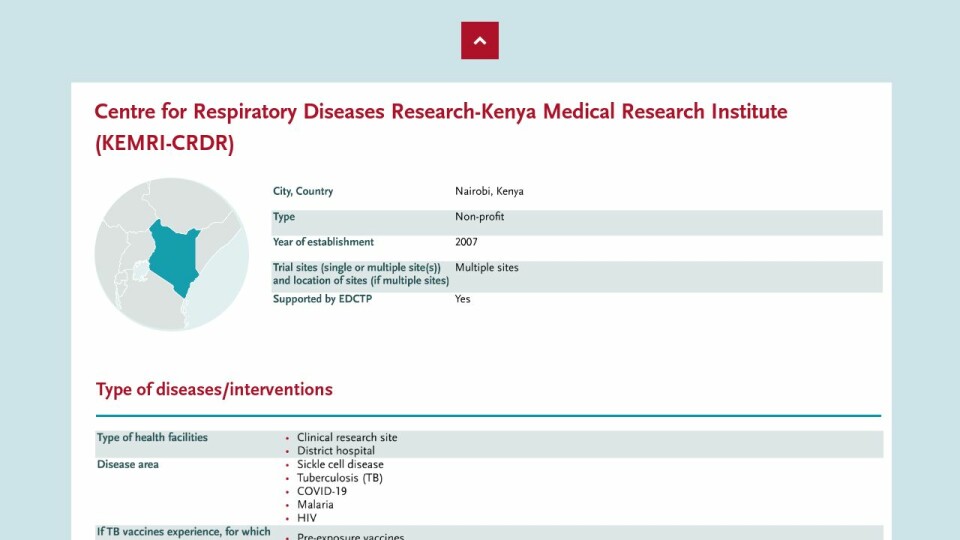The image size is (960, 540).
Task: Click the highlighted Kenya region on the map
Action: [x=172, y=256]
